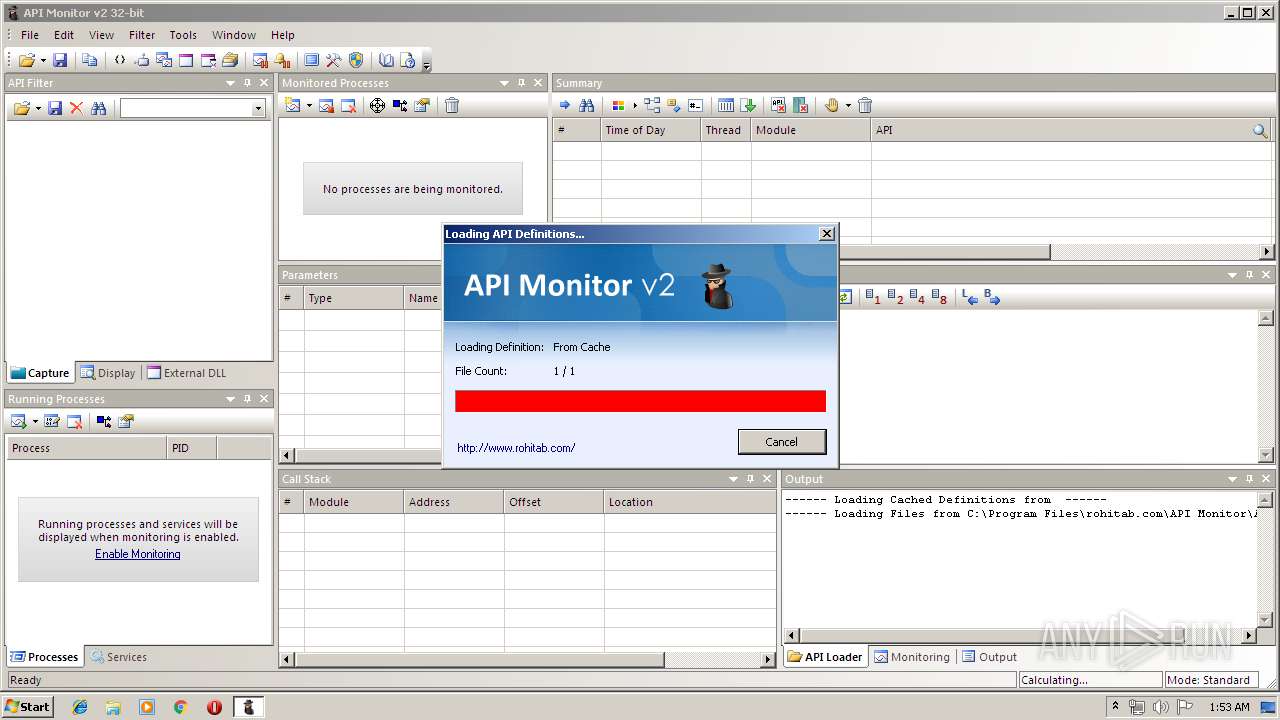This screenshot has height=720, width=1280.
Task: Switch to the External DLL tab
Action: [x=186, y=373]
